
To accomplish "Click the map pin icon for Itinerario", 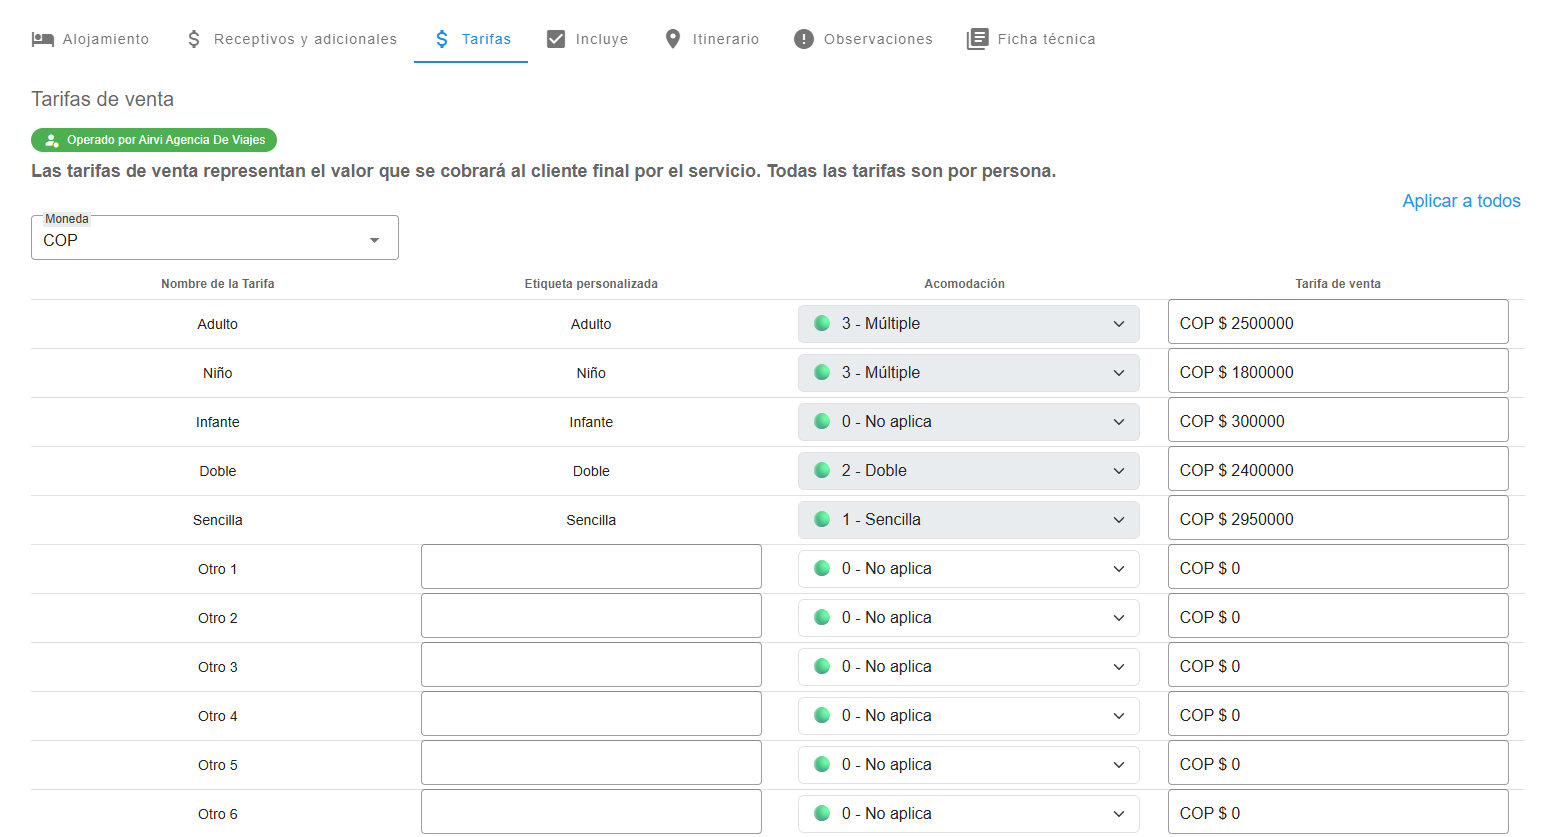I will pos(673,39).
